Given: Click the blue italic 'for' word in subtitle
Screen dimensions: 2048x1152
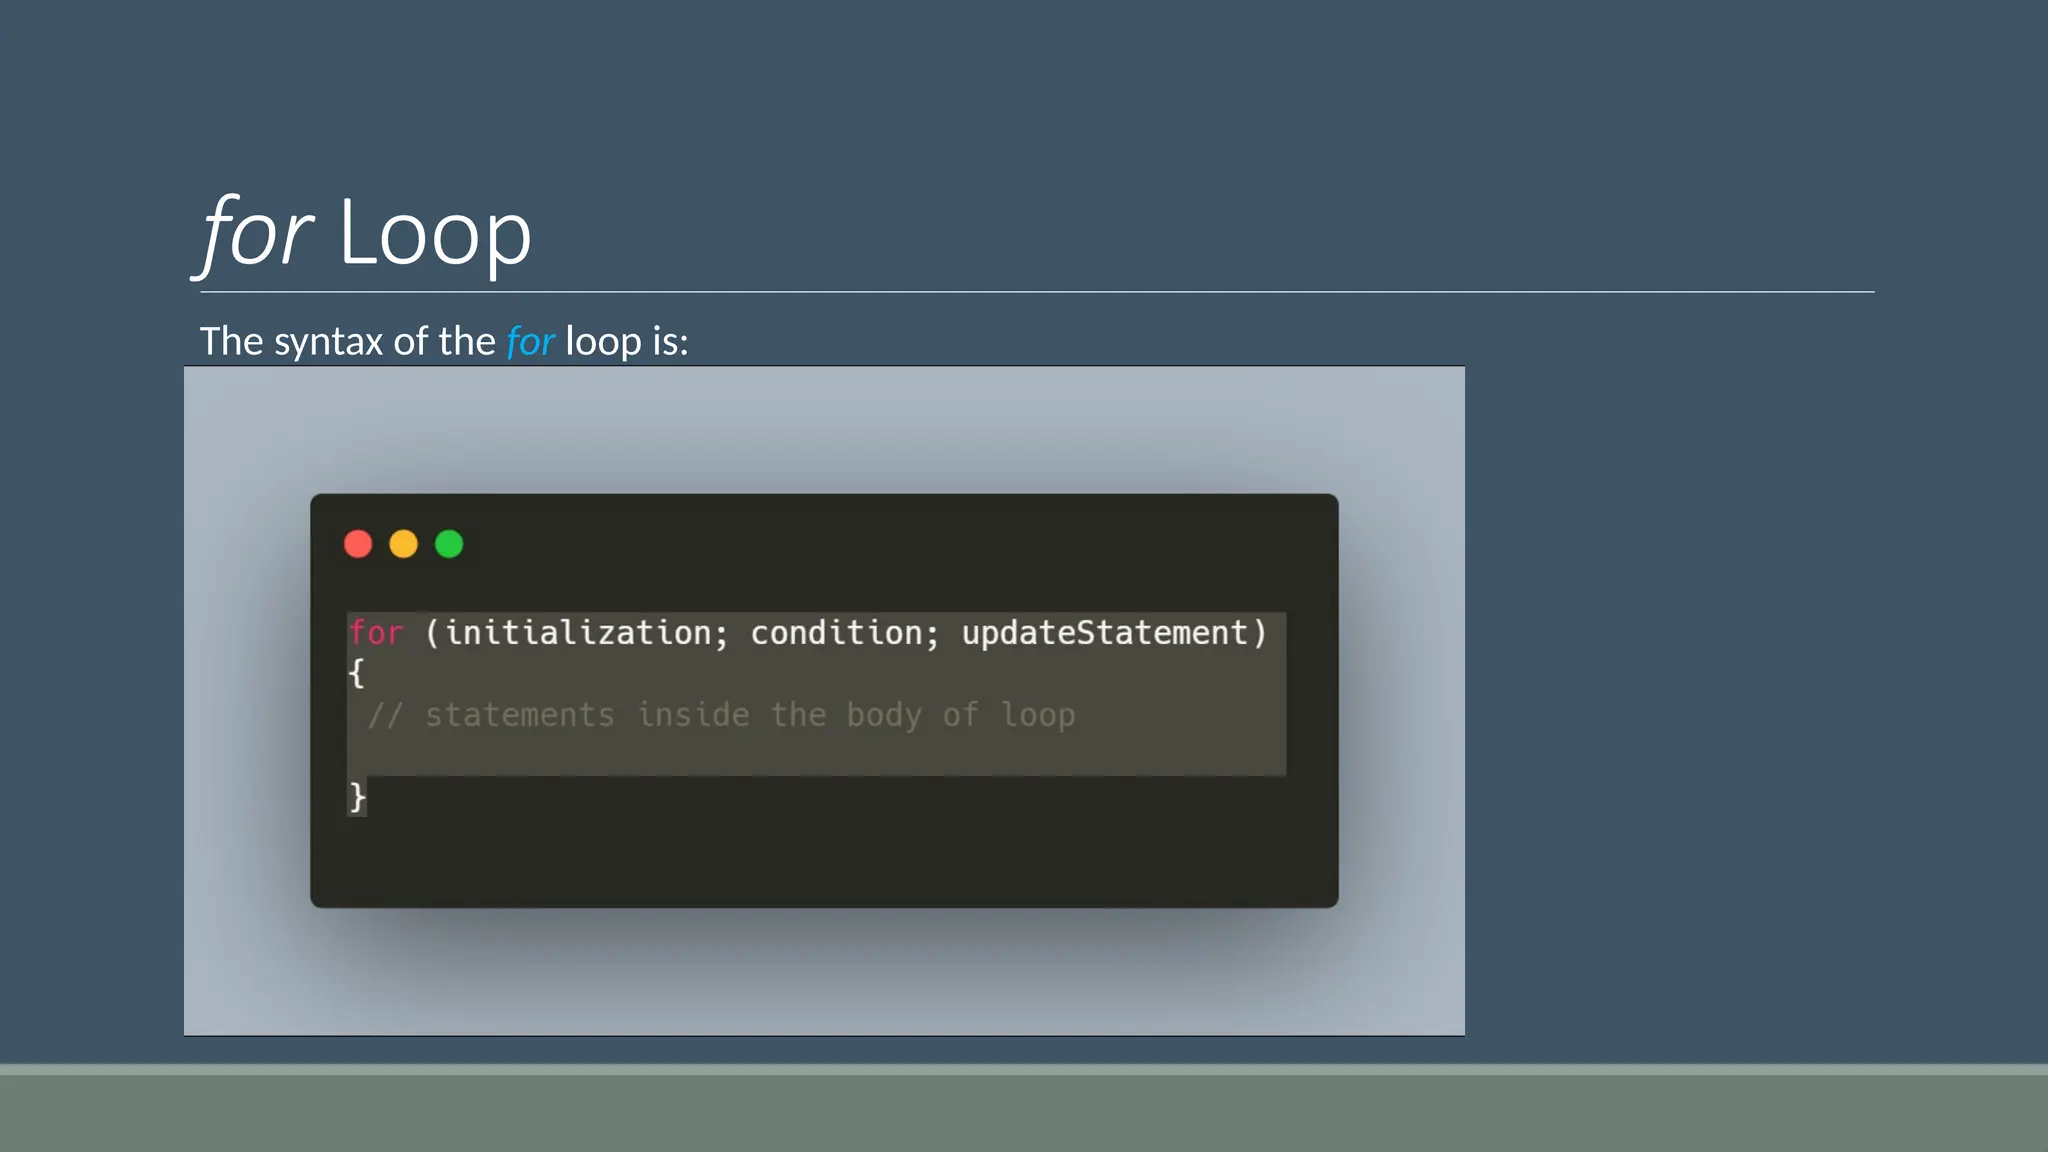Looking at the screenshot, I should point(530,342).
